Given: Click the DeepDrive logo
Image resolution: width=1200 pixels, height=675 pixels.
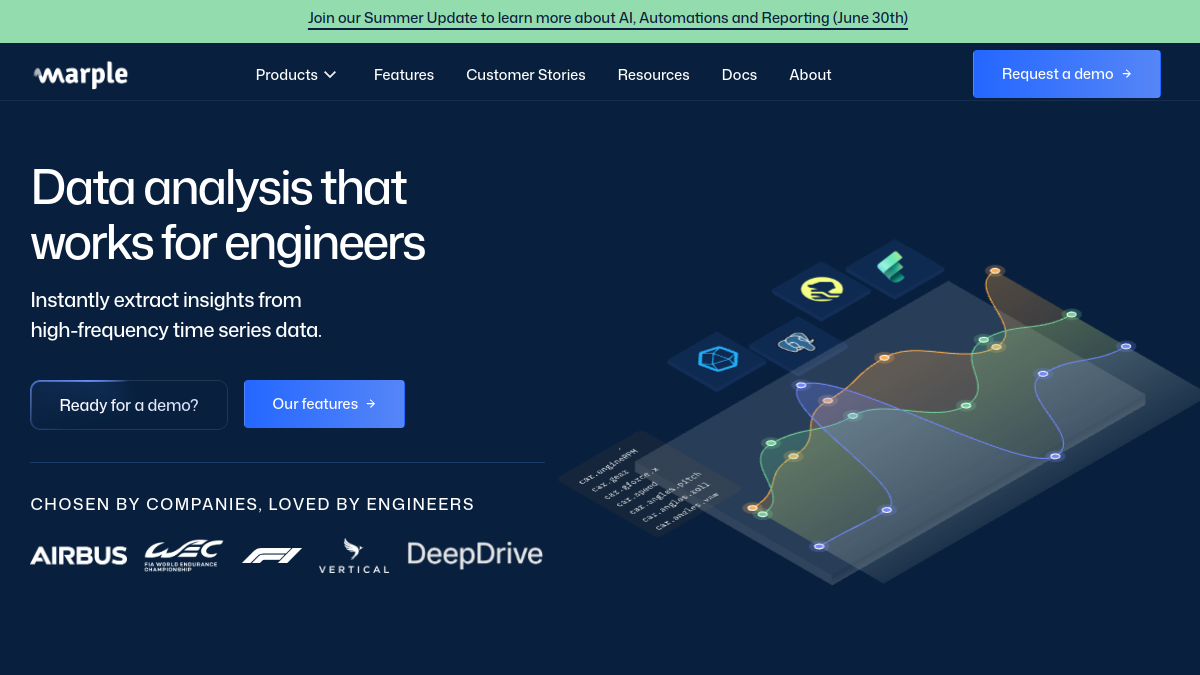Looking at the screenshot, I should [x=475, y=554].
